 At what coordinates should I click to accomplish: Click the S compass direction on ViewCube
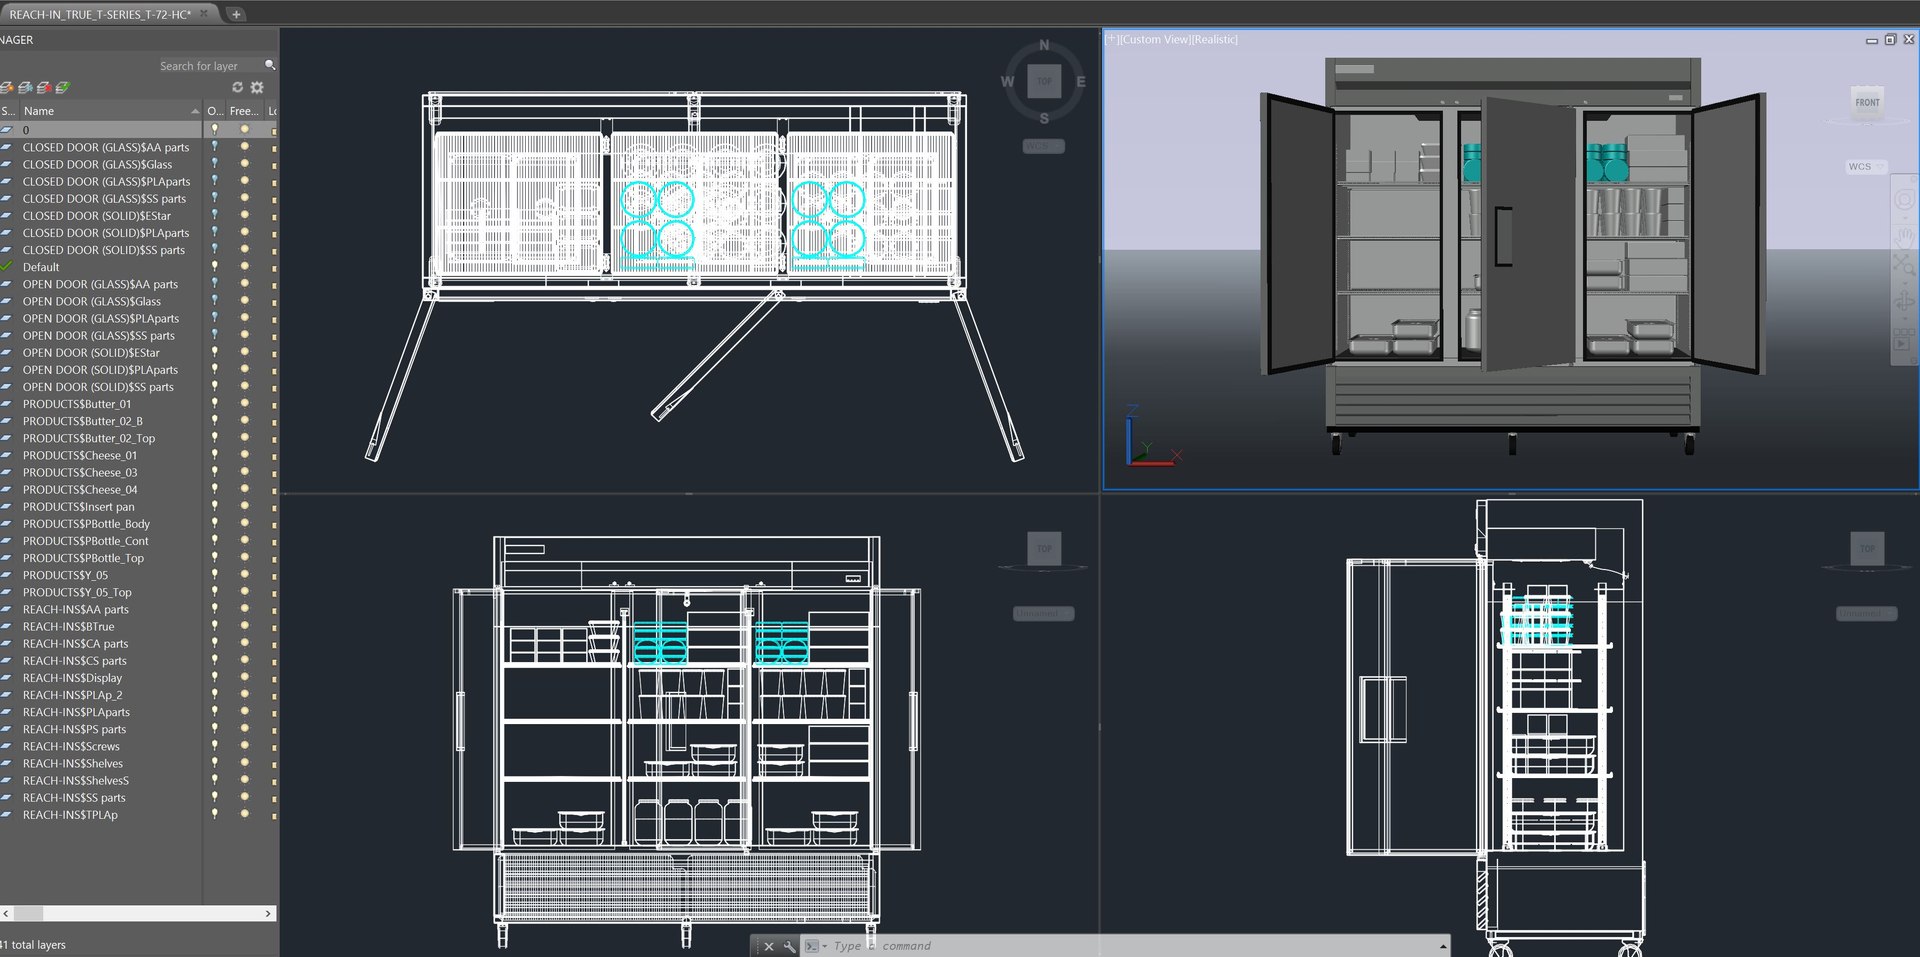pyautogui.click(x=1044, y=118)
